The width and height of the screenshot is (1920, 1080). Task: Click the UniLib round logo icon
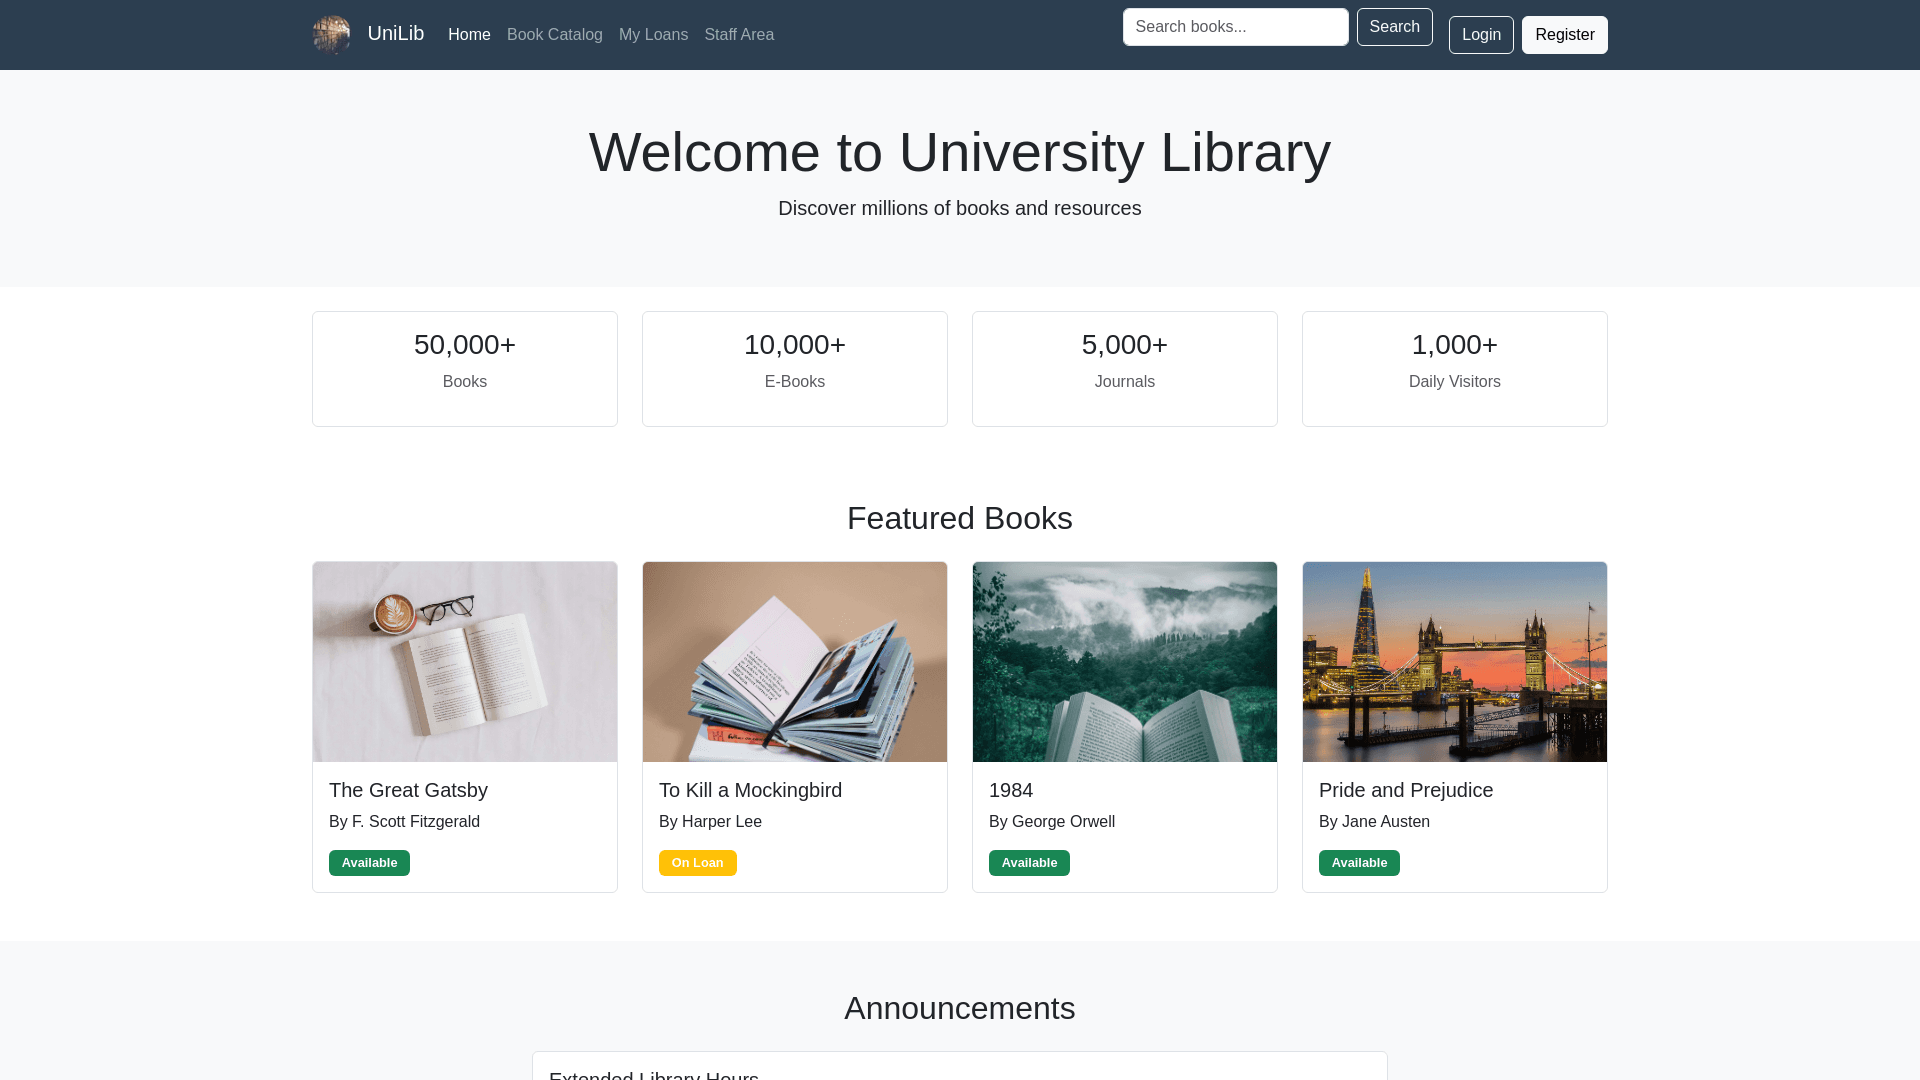coord(331,35)
